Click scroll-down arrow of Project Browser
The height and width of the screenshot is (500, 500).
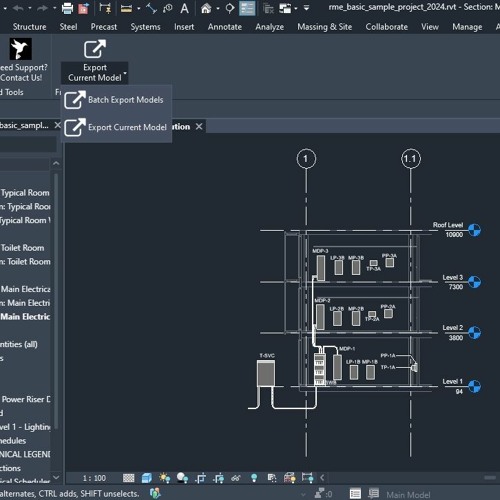click(x=56, y=477)
